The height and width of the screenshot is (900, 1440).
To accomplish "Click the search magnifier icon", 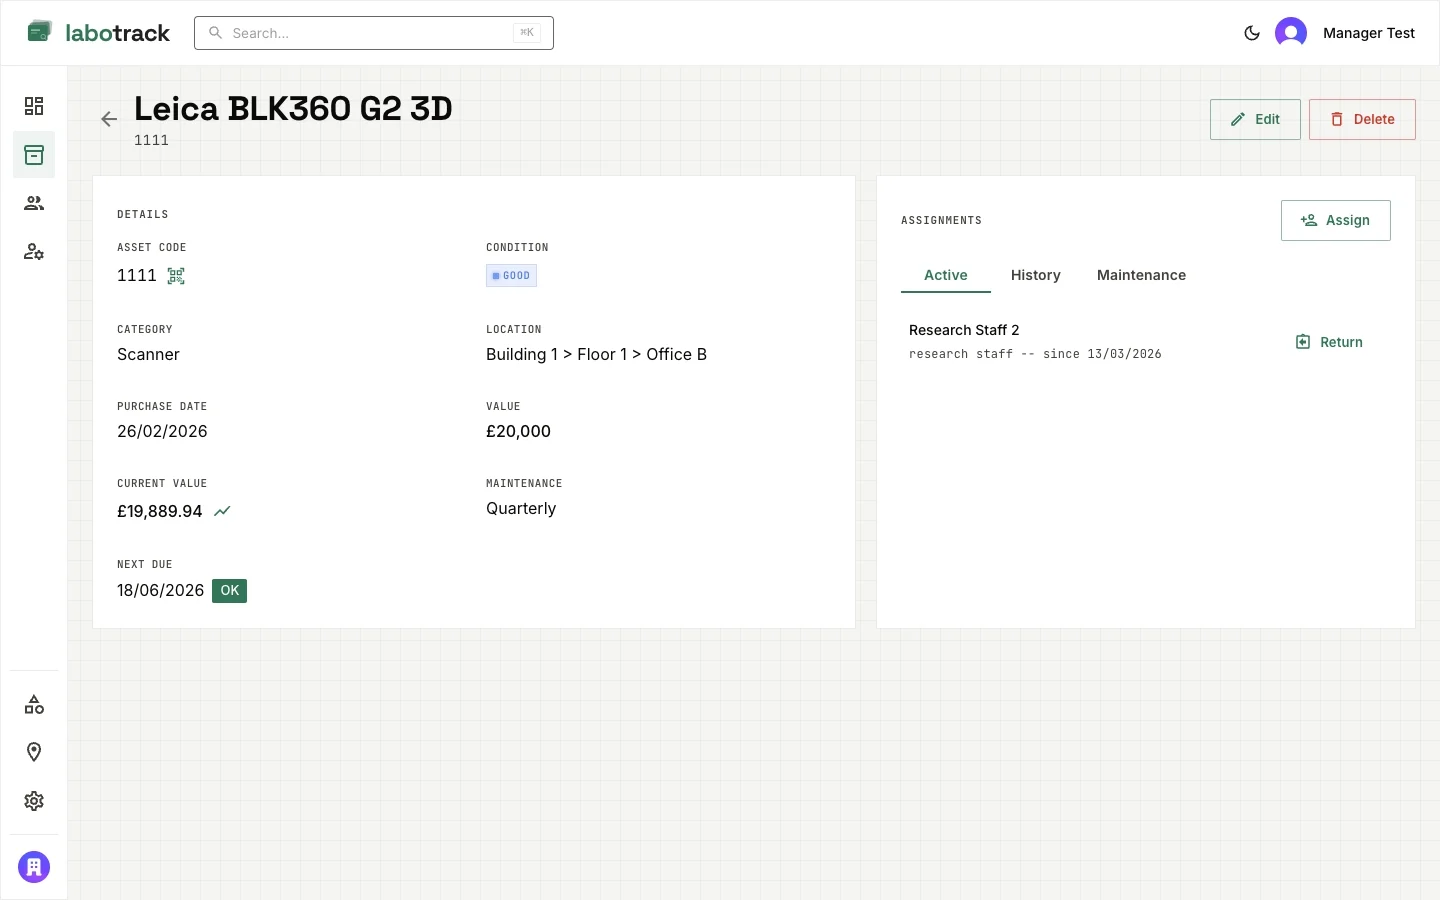I will click(x=215, y=33).
